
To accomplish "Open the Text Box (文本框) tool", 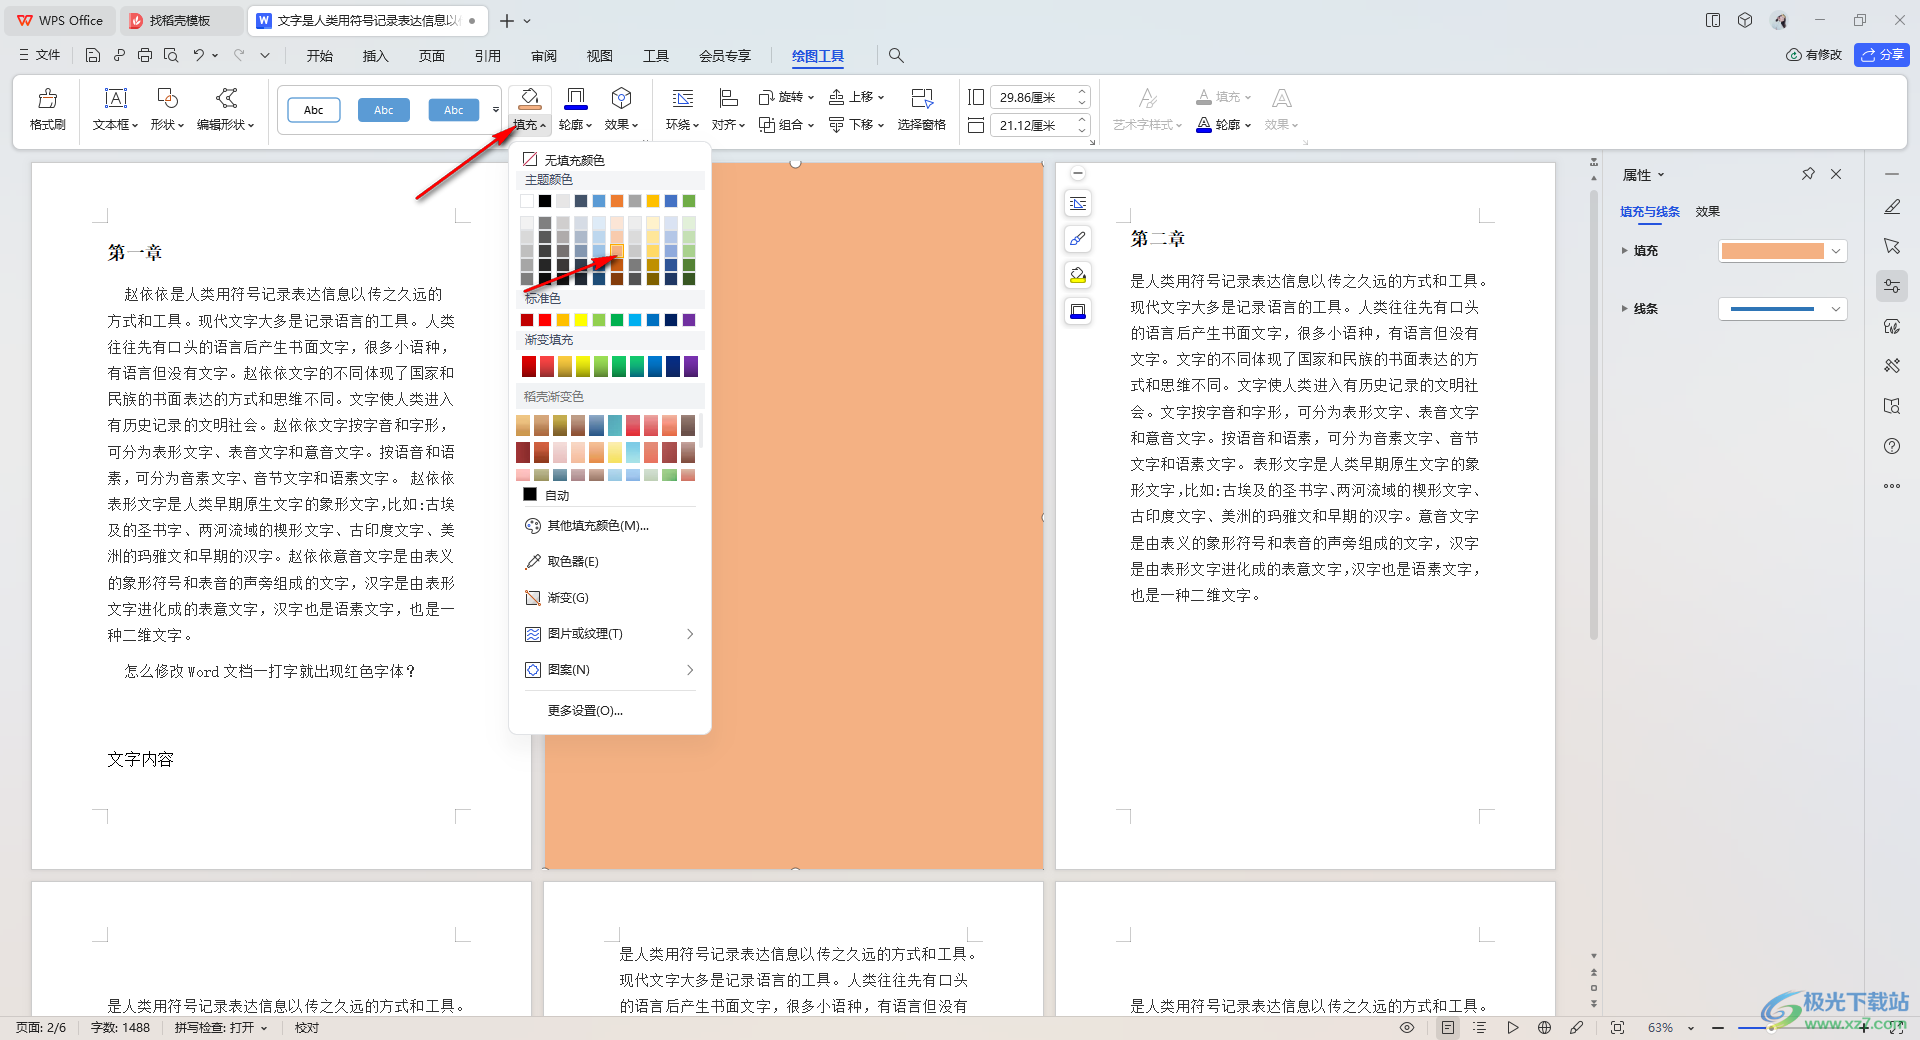I will click(115, 109).
